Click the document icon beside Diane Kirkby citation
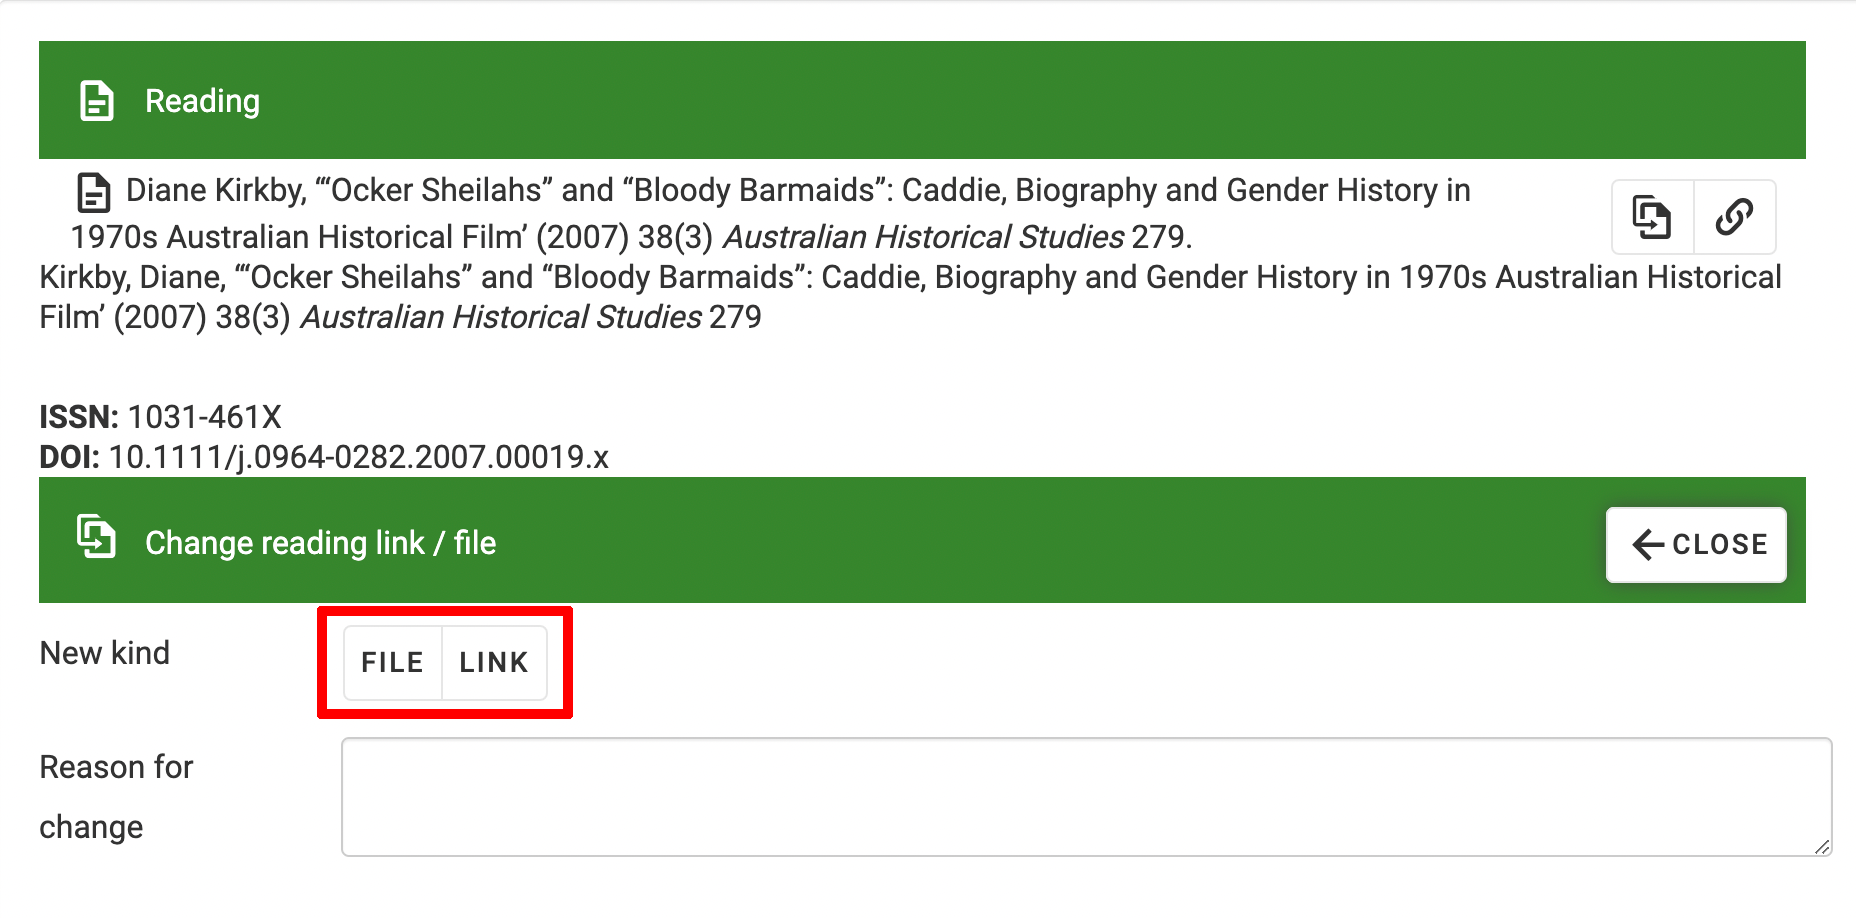This screenshot has height=918, width=1856. [x=94, y=192]
